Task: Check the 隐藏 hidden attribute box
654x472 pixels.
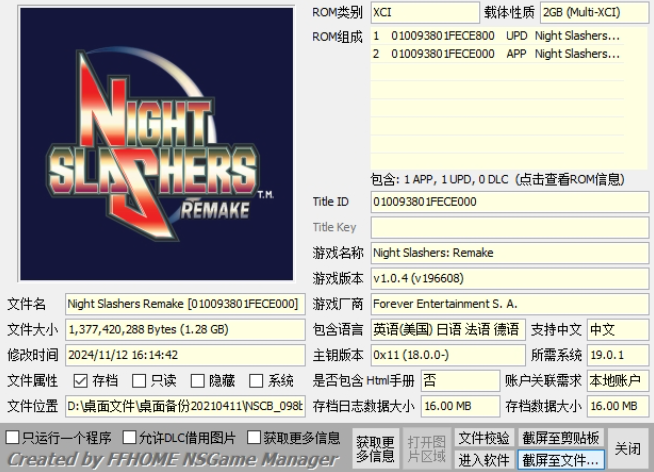Action: pos(197,381)
